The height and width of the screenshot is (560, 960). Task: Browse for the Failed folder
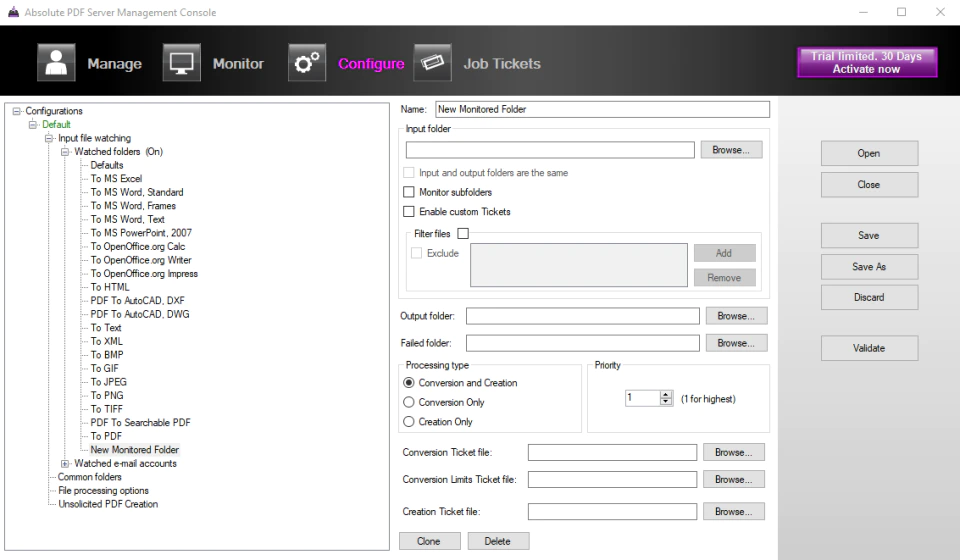click(x=736, y=343)
